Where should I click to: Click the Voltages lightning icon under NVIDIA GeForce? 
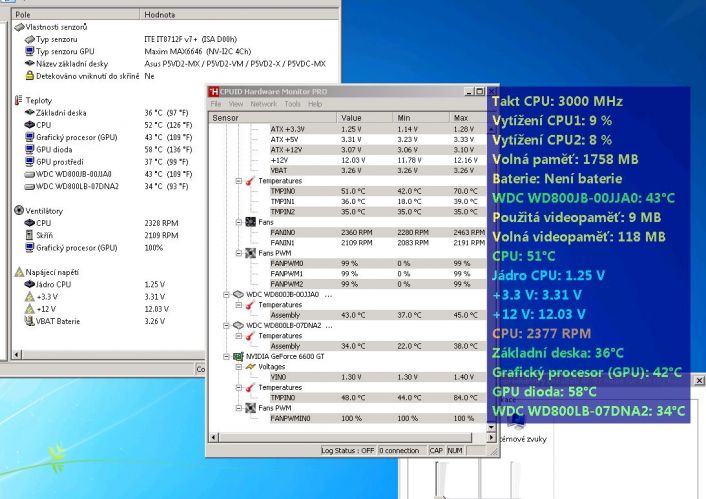[x=250, y=367]
